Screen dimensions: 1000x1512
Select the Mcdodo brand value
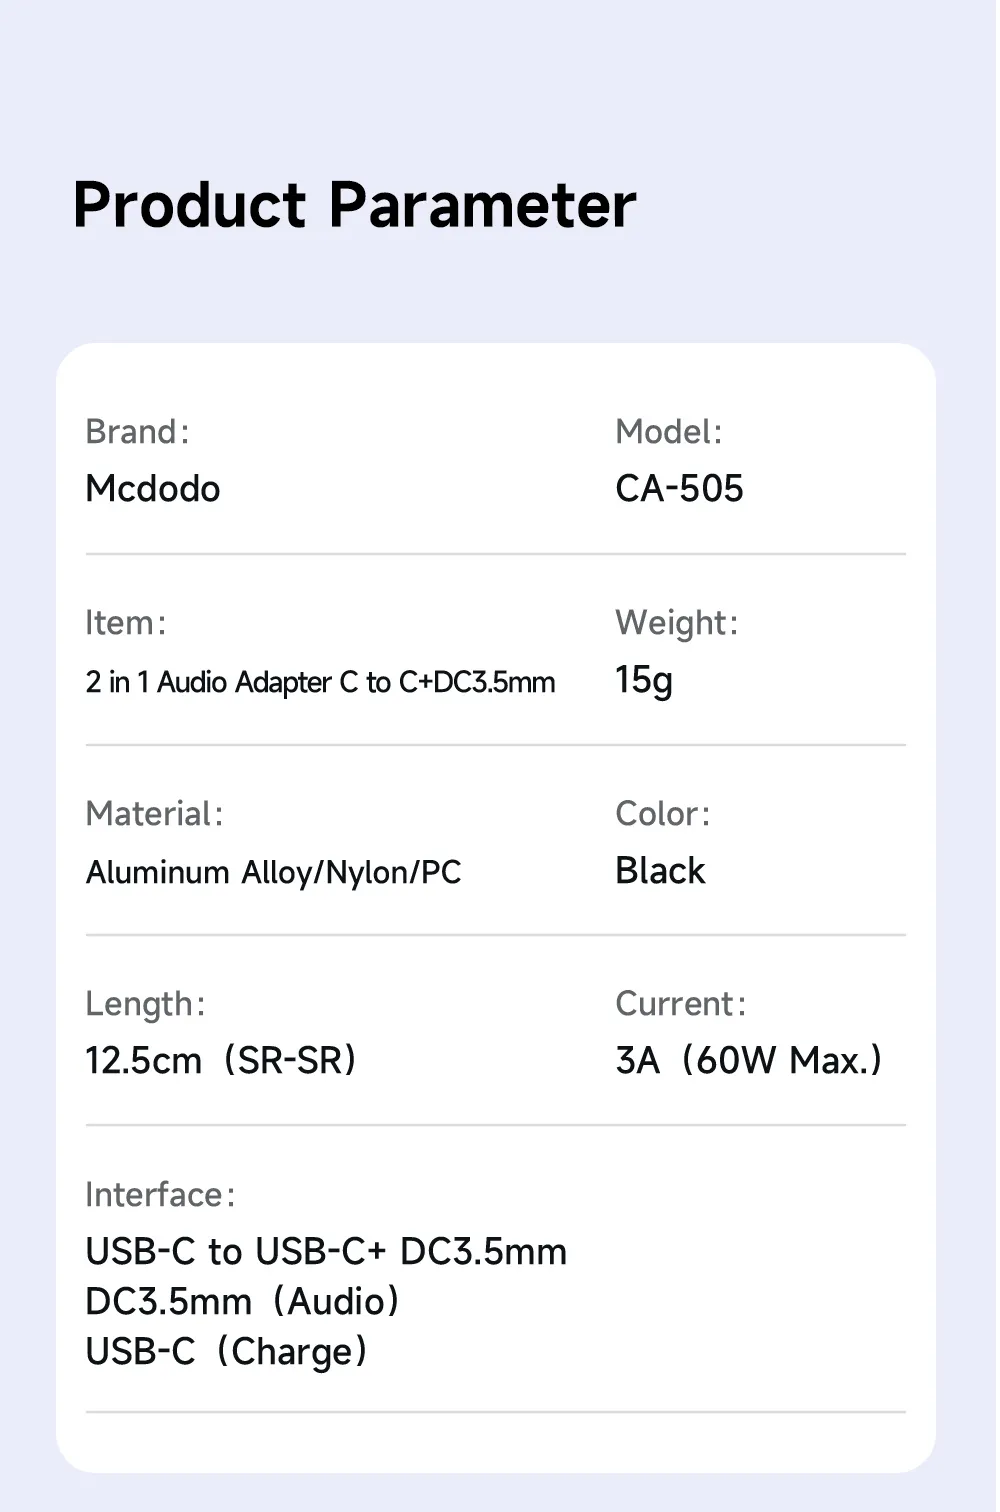click(x=153, y=489)
